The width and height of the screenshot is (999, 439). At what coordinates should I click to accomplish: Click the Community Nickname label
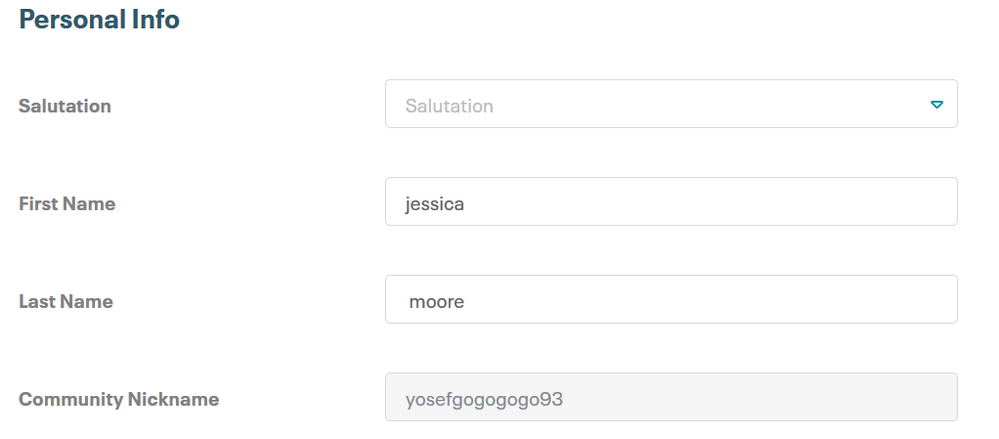click(119, 399)
